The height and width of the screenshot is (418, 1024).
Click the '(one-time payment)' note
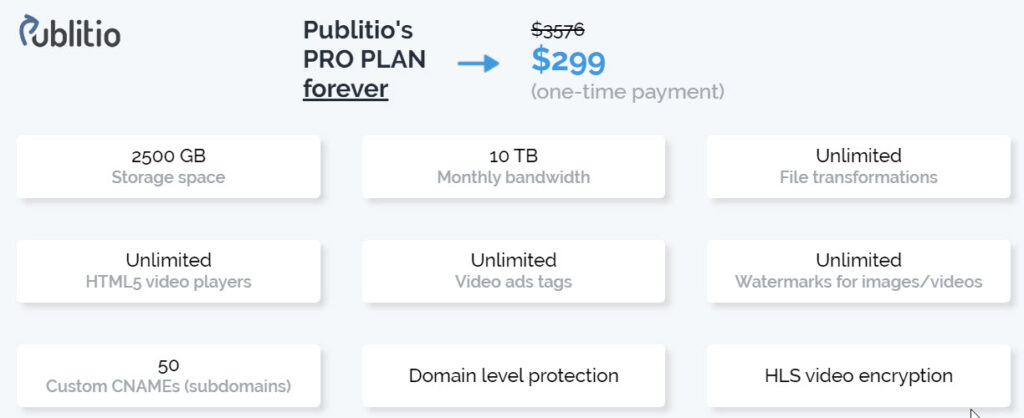(x=627, y=92)
